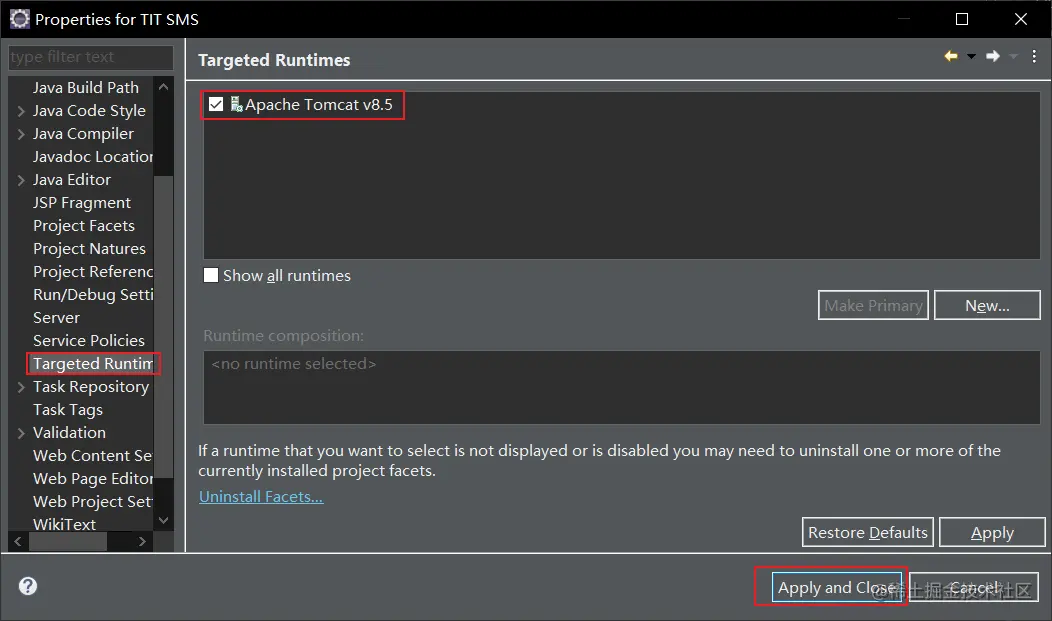Open JSP Fragment settings
The width and height of the screenshot is (1052, 621).
82,203
